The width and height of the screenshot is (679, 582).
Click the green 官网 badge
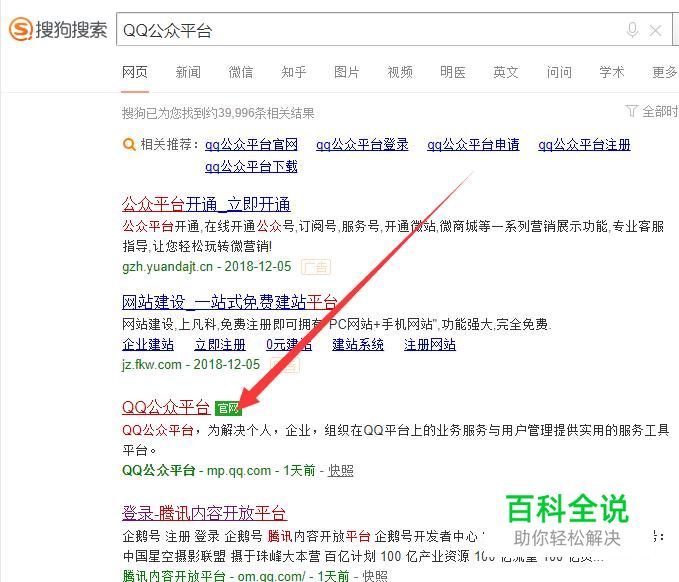tap(228, 408)
